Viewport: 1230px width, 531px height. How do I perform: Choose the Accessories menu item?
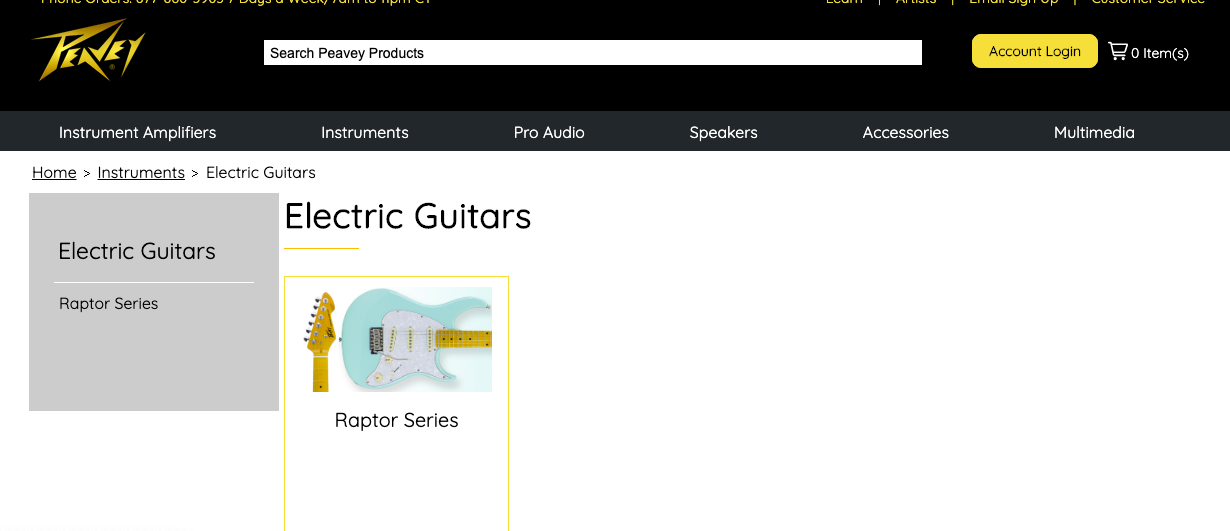pos(905,132)
